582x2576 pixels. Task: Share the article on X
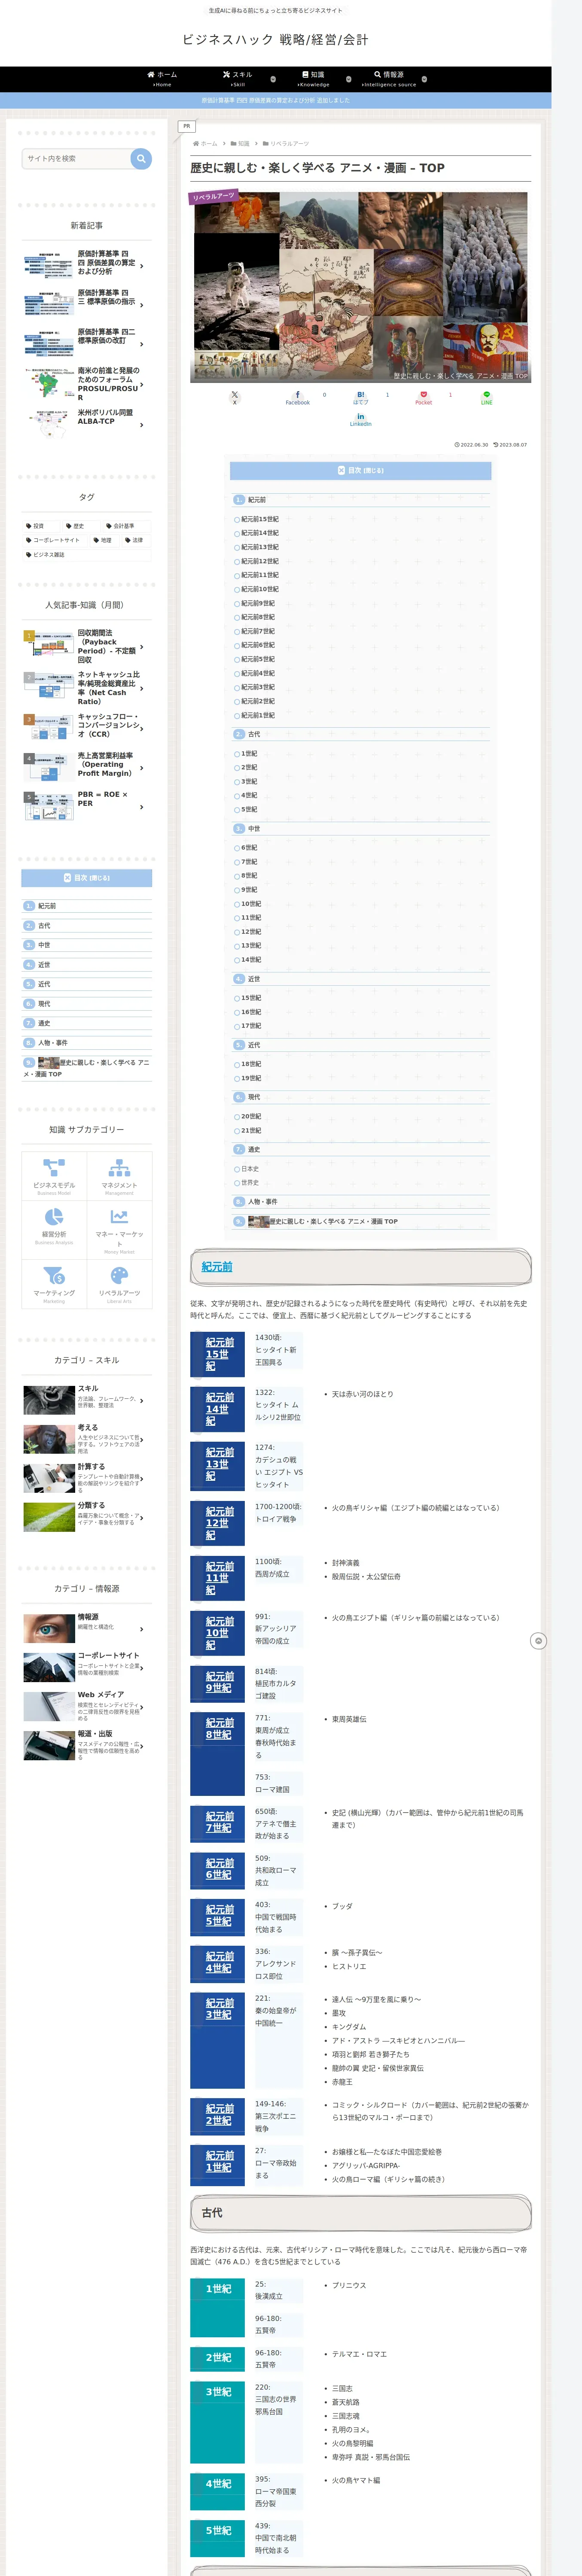point(235,397)
